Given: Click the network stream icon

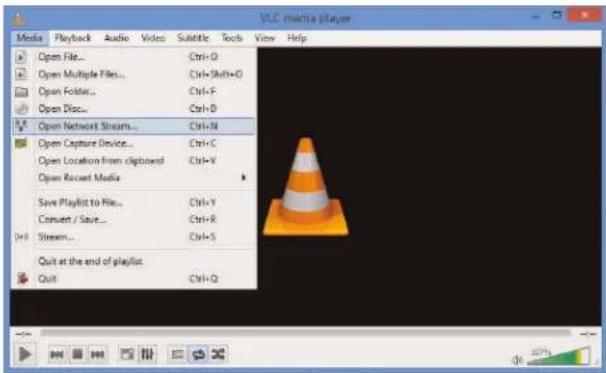Looking at the screenshot, I should coord(21,126).
